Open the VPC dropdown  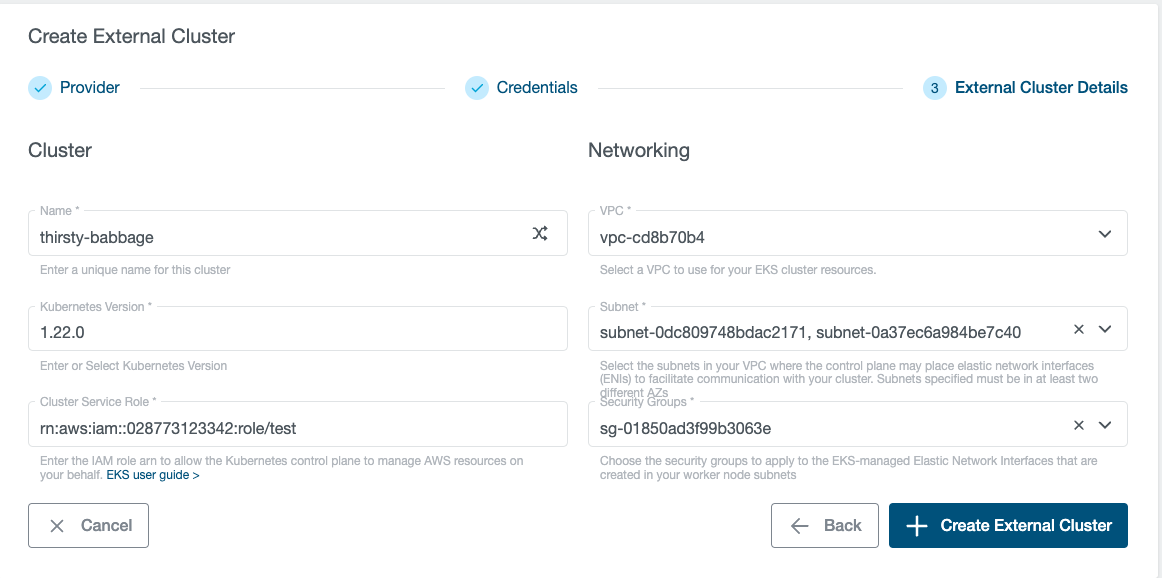click(x=1105, y=233)
